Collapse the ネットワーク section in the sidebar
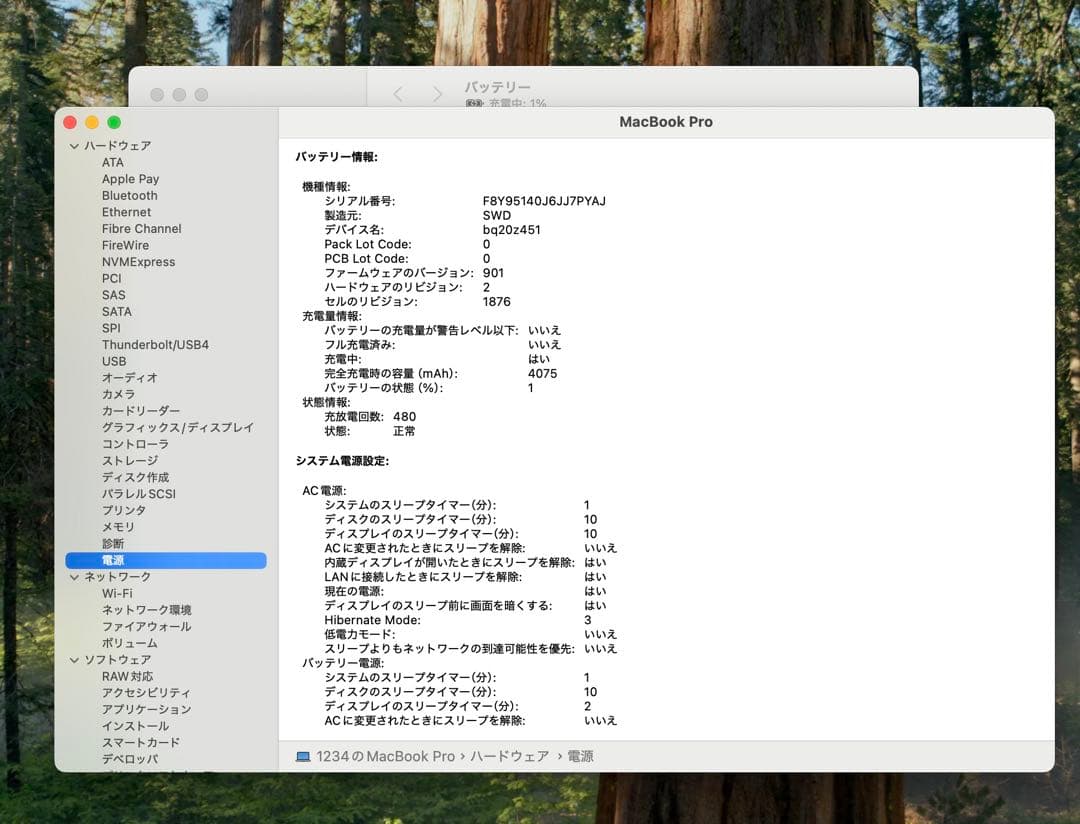The width and height of the screenshot is (1080, 824). (74, 577)
